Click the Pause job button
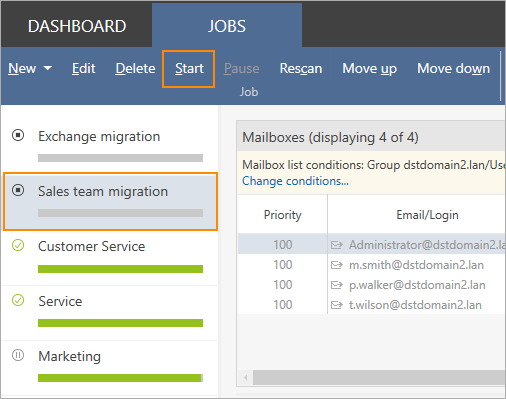The width and height of the screenshot is (506, 399). click(x=242, y=68)
